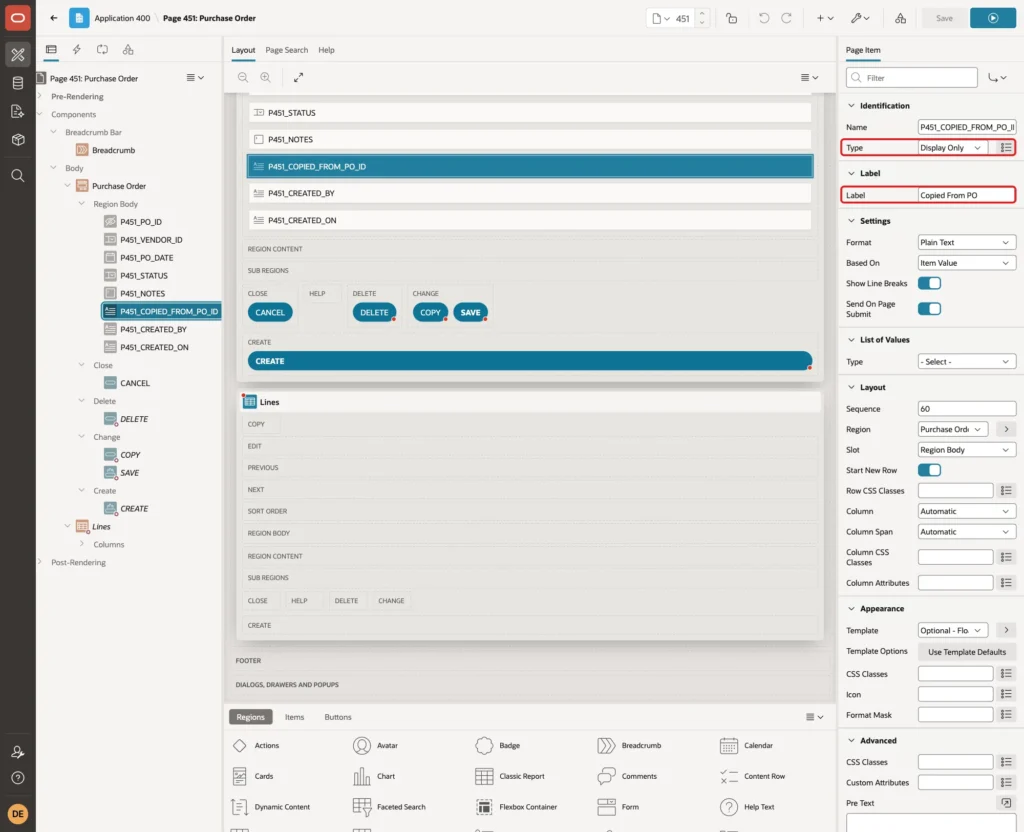Toggle Send On Page Submit switch
The image size is (1024, 832).
[x=929, y=309]
